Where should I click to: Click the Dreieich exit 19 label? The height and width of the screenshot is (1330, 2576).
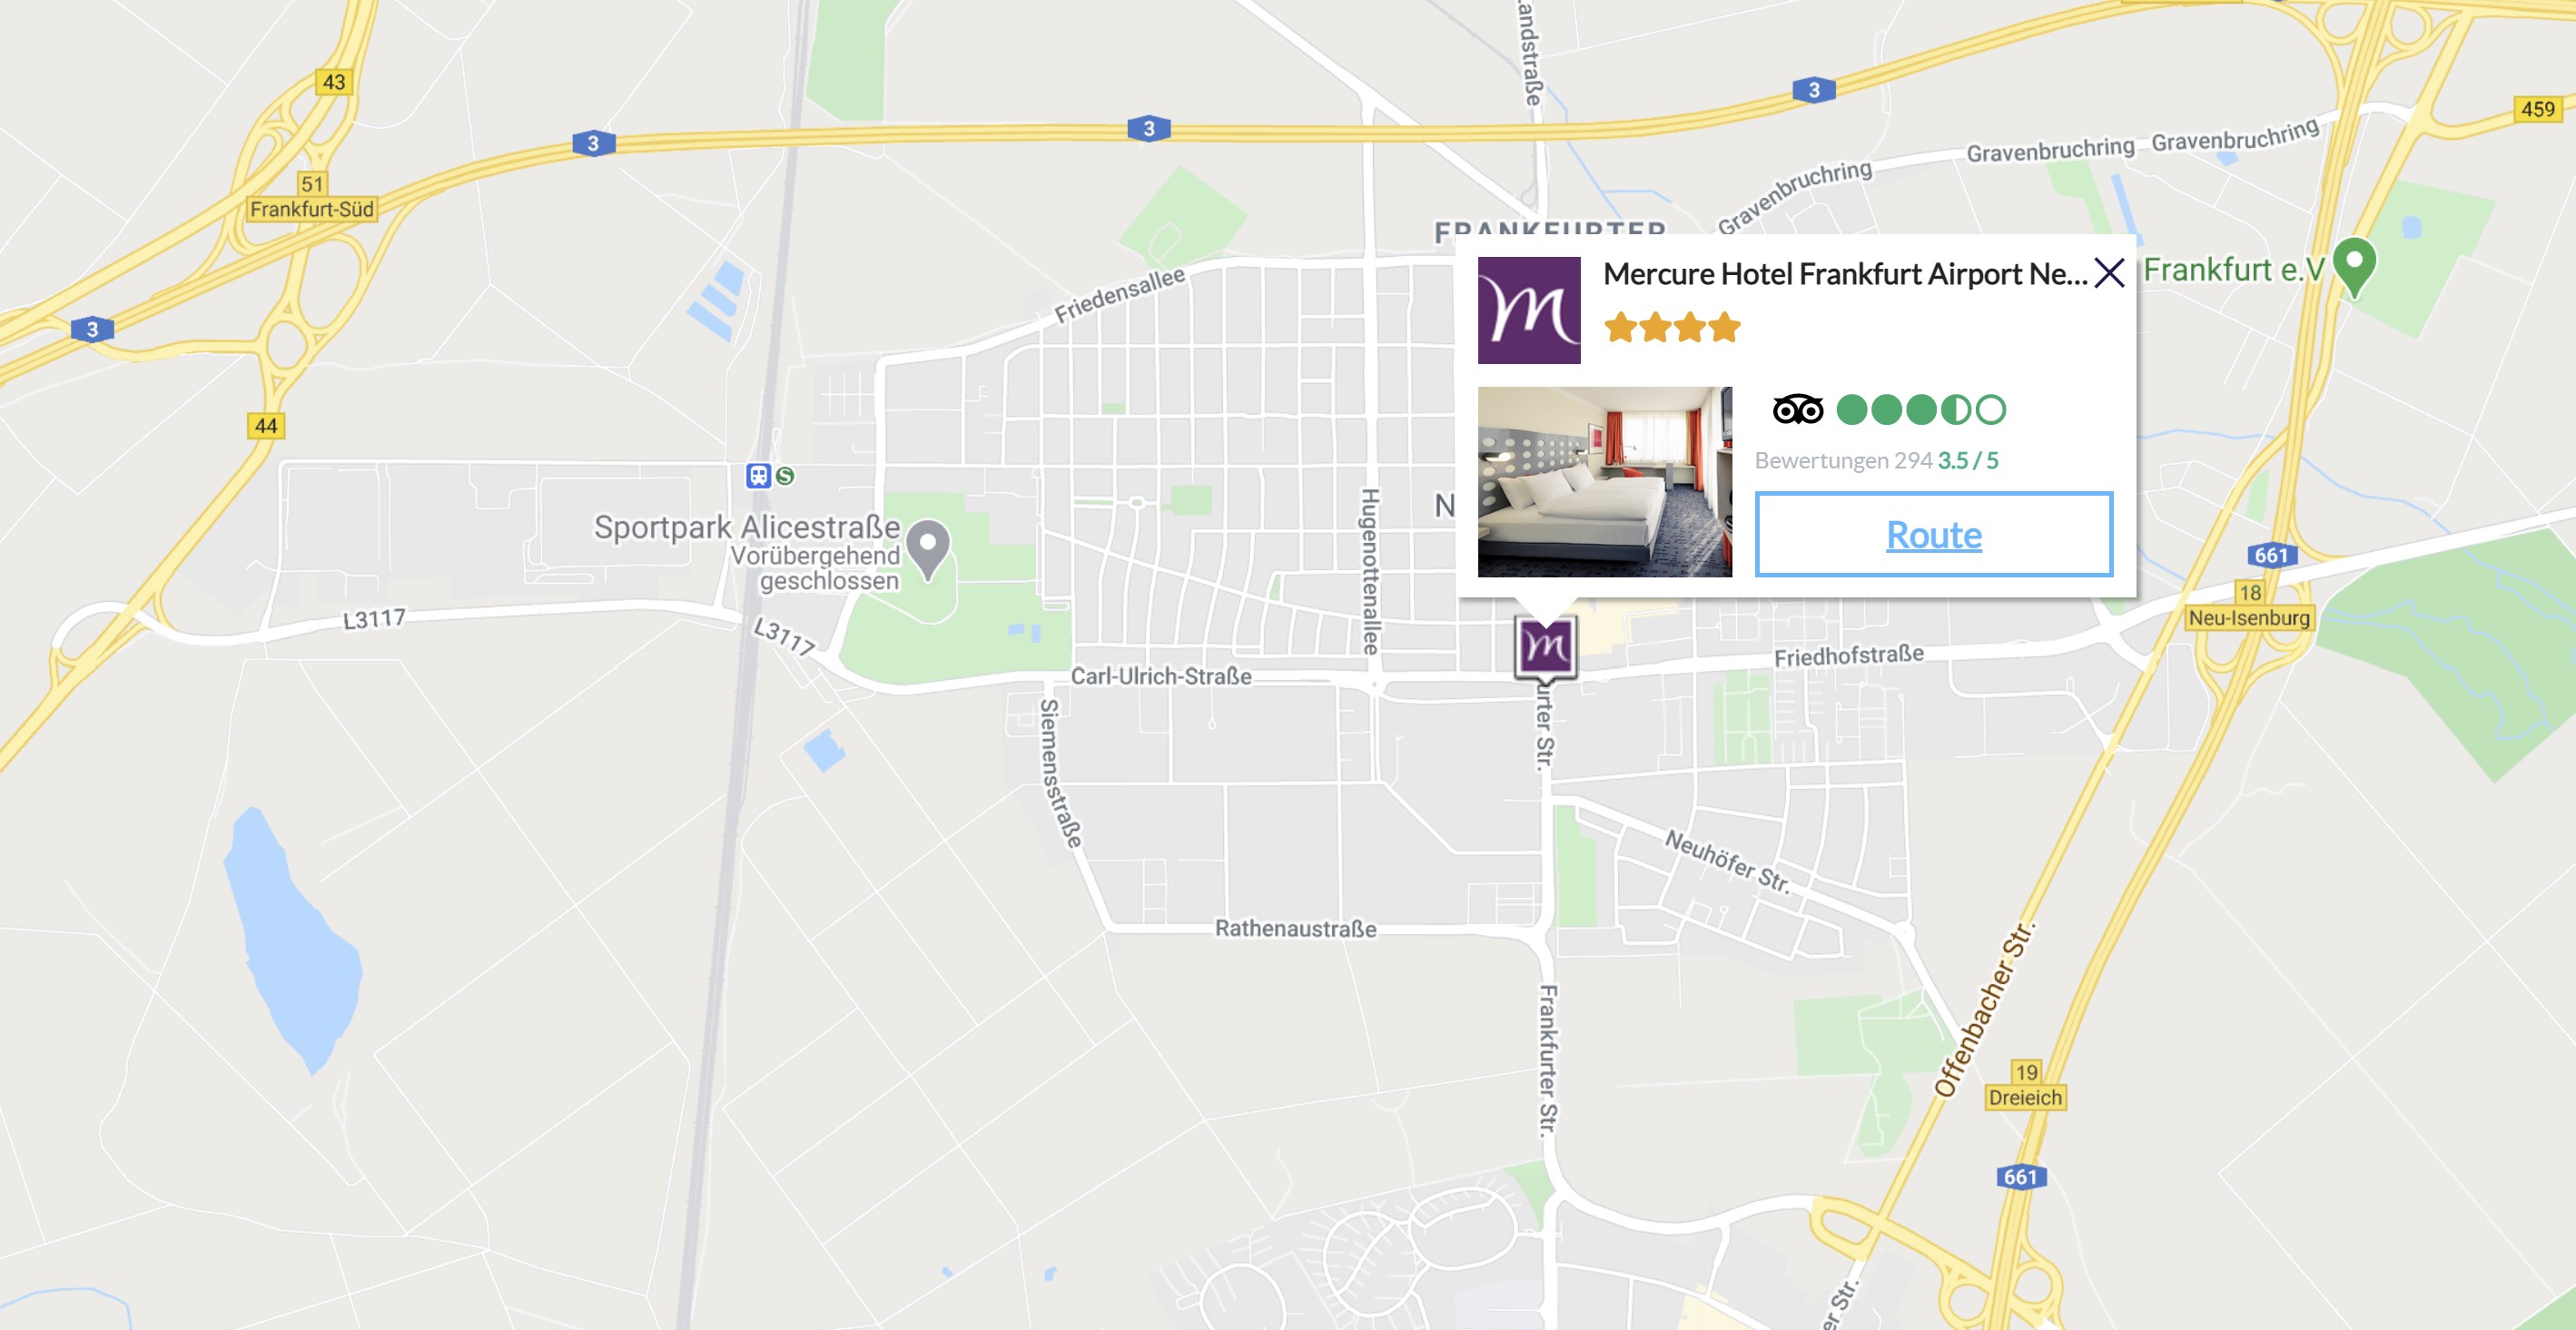pyautogui.click(x=2025, y=1086)
